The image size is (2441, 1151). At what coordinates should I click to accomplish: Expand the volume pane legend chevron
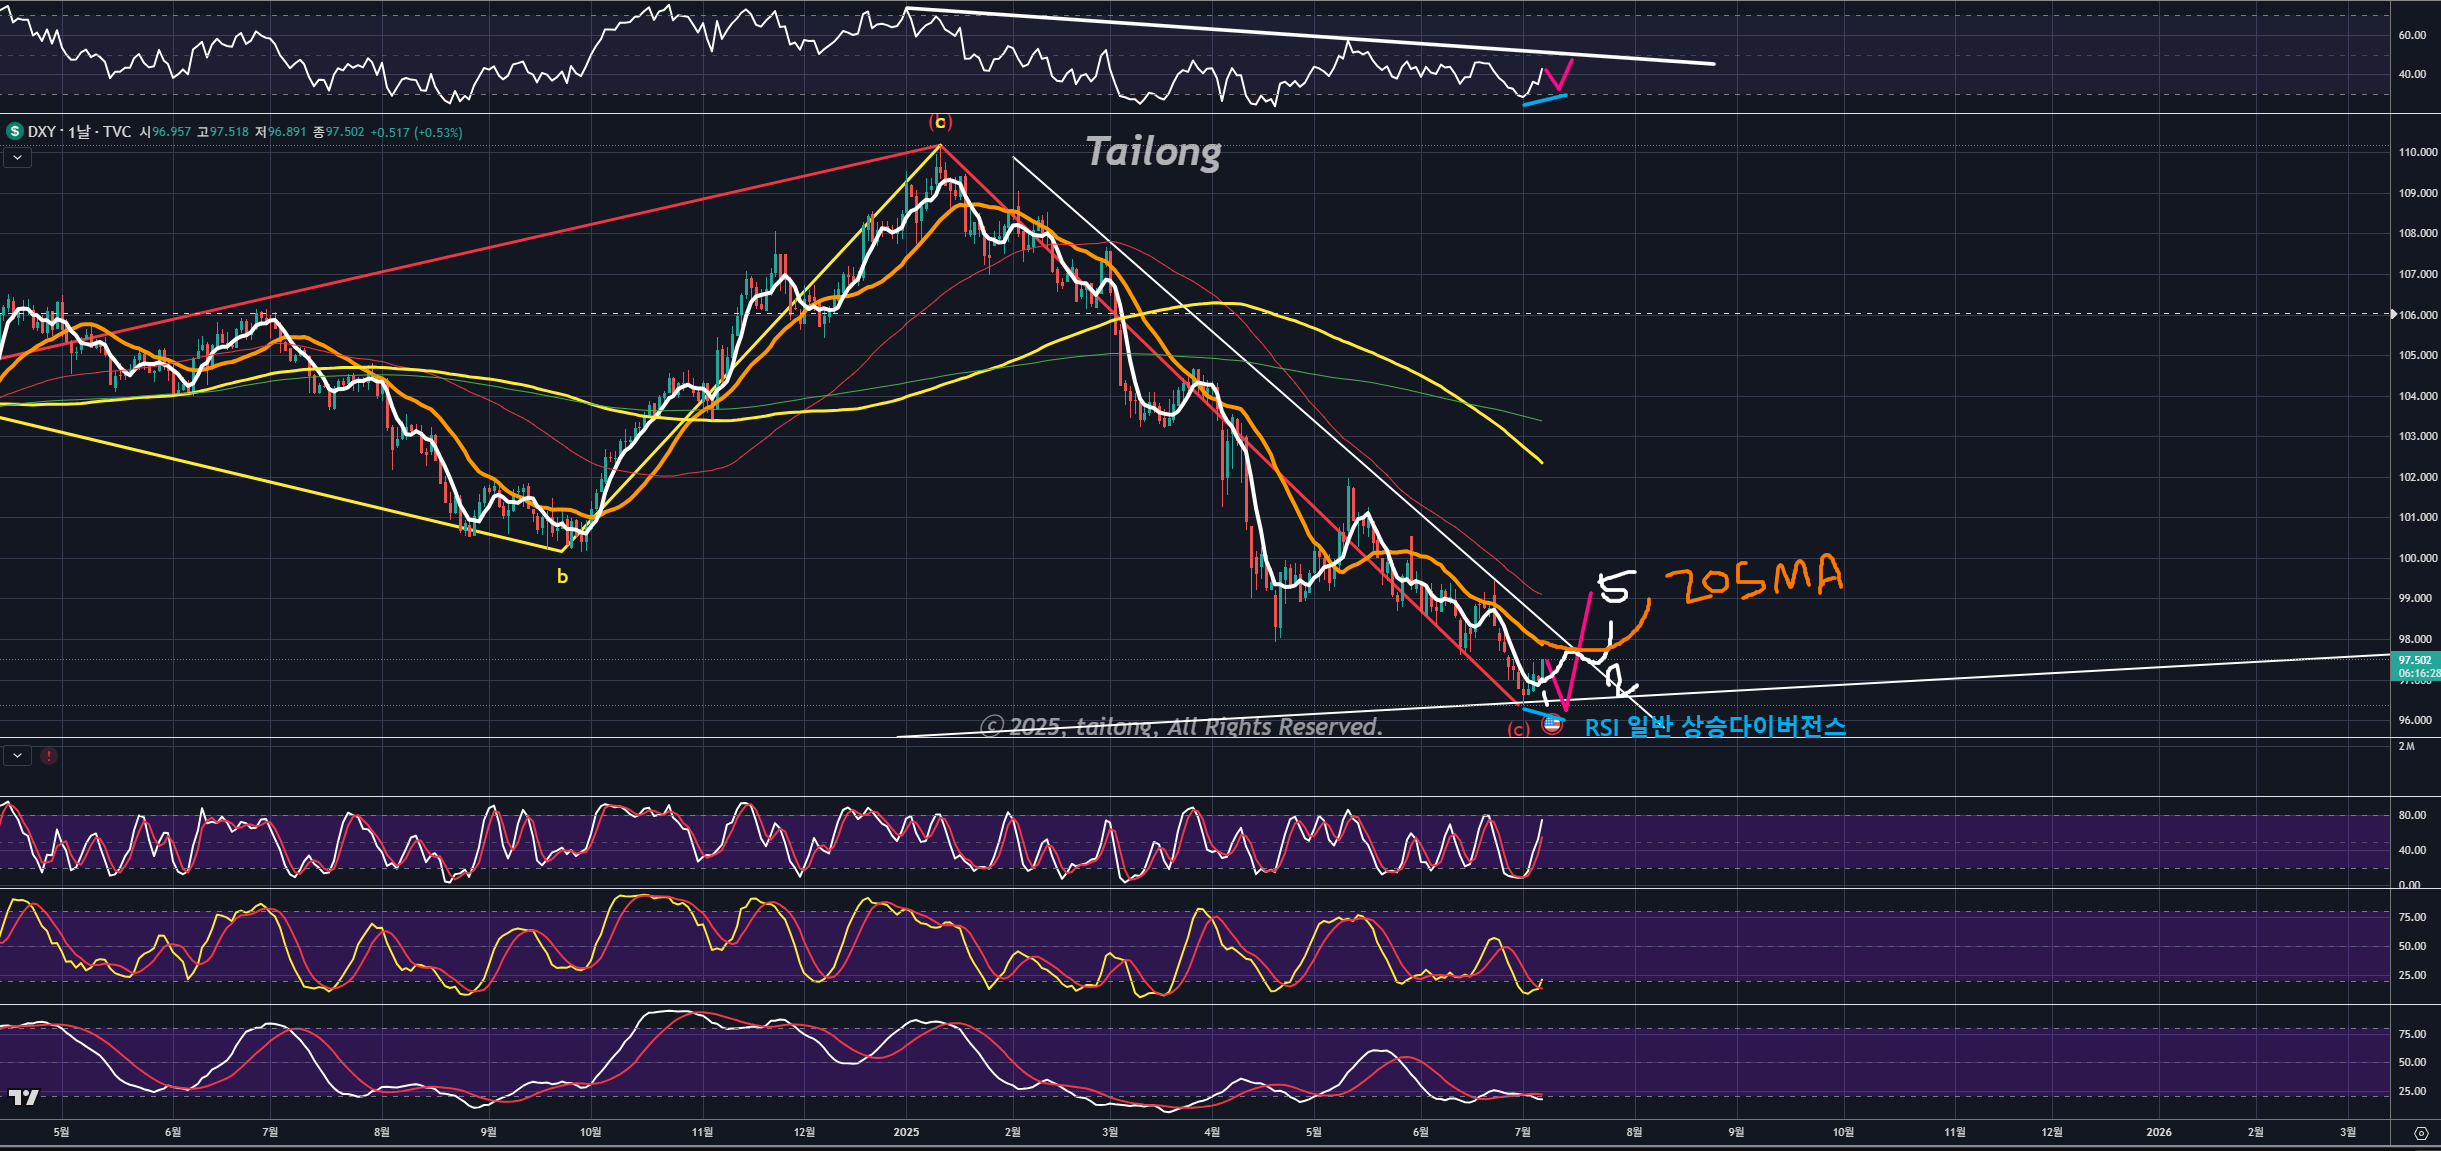[x=17, y=756]
